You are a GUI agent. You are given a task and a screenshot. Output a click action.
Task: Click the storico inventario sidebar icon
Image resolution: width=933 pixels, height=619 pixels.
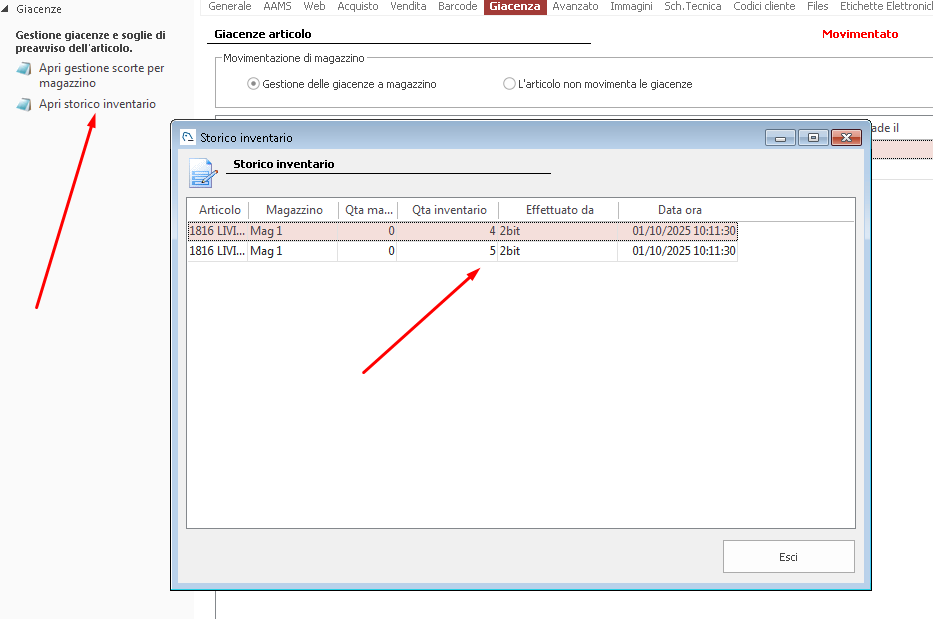pyautogui.click(x=24, y=104)
